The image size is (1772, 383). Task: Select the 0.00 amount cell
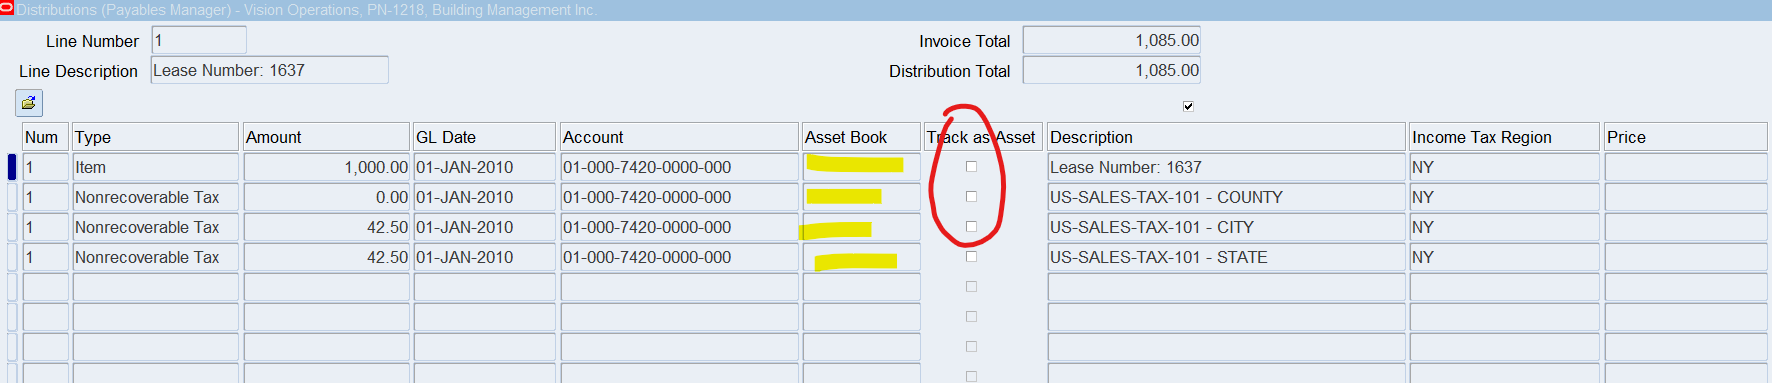pos(327,197)
